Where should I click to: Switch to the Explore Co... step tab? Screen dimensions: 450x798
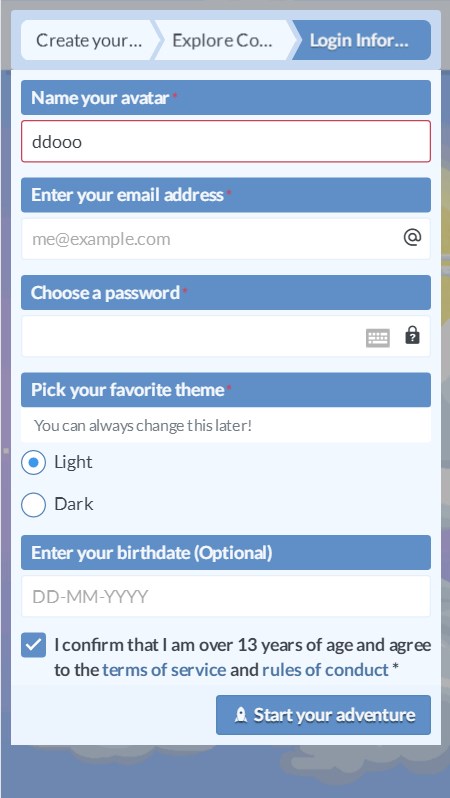(222, 40)
